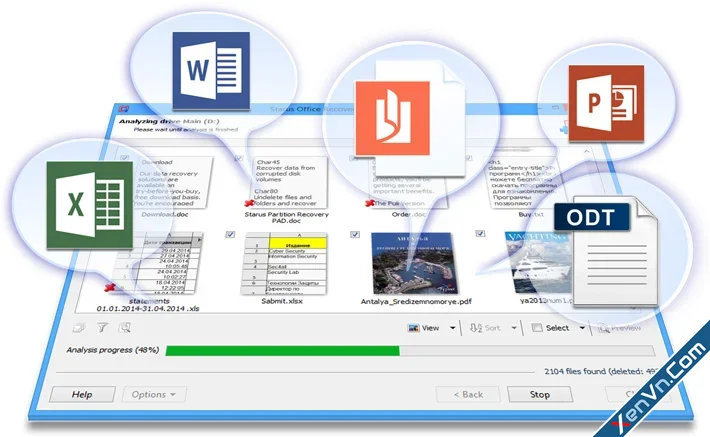This screenshot has height=437, width=710.
Task: Click the Select label in toolbar
Action: (x=557, y=328)
